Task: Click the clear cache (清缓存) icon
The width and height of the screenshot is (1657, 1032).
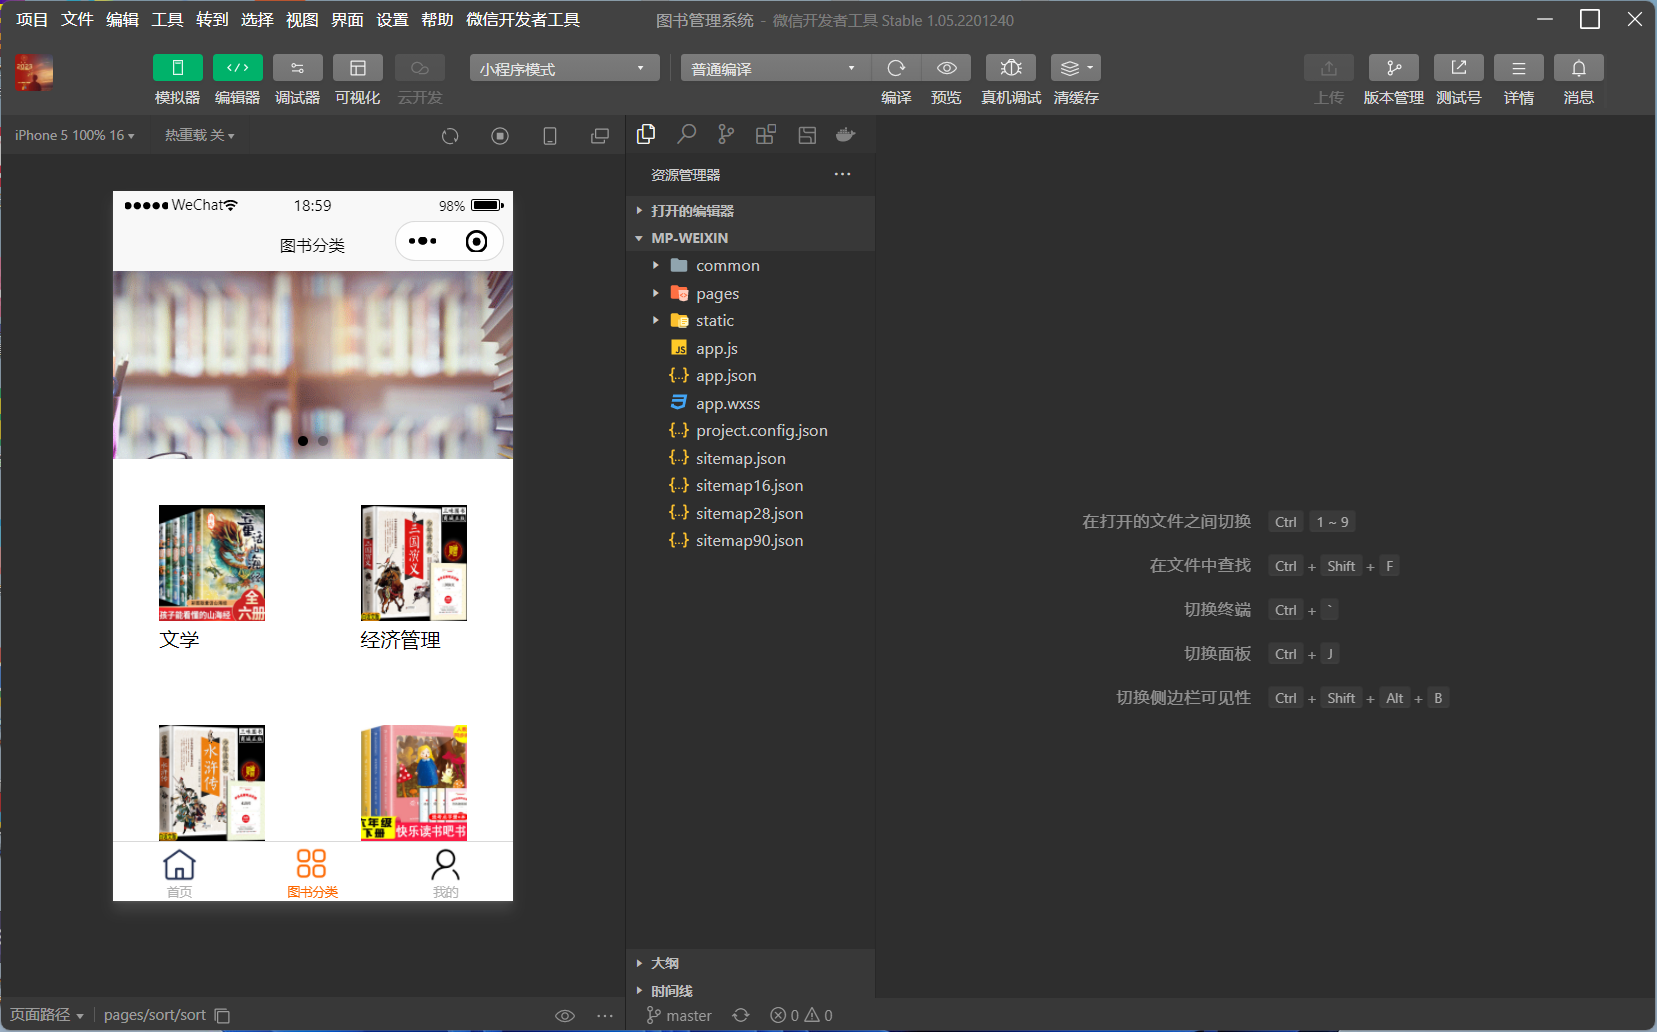Action: click(1076, 68)
